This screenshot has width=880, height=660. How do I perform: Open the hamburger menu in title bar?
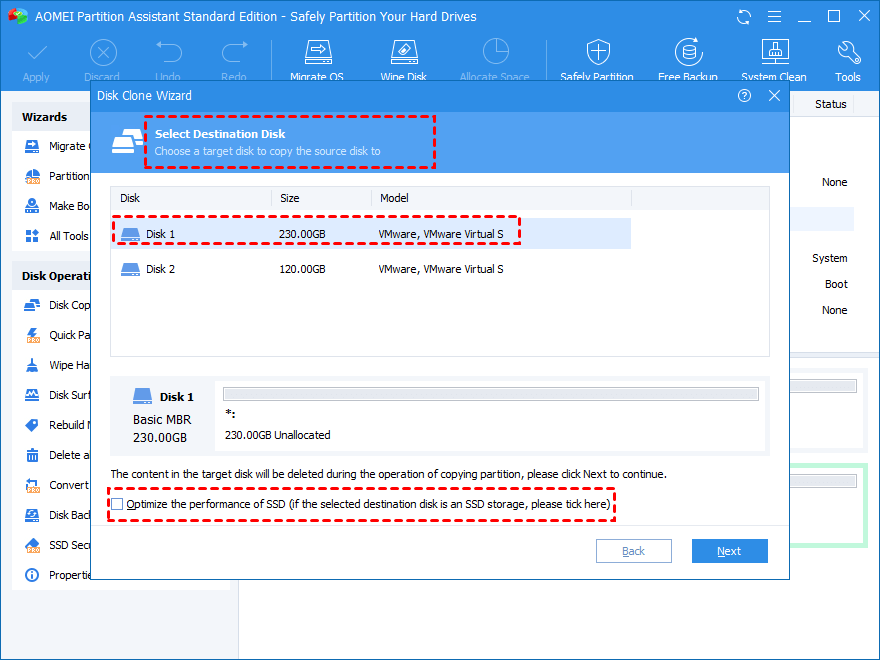click(774, 17)
